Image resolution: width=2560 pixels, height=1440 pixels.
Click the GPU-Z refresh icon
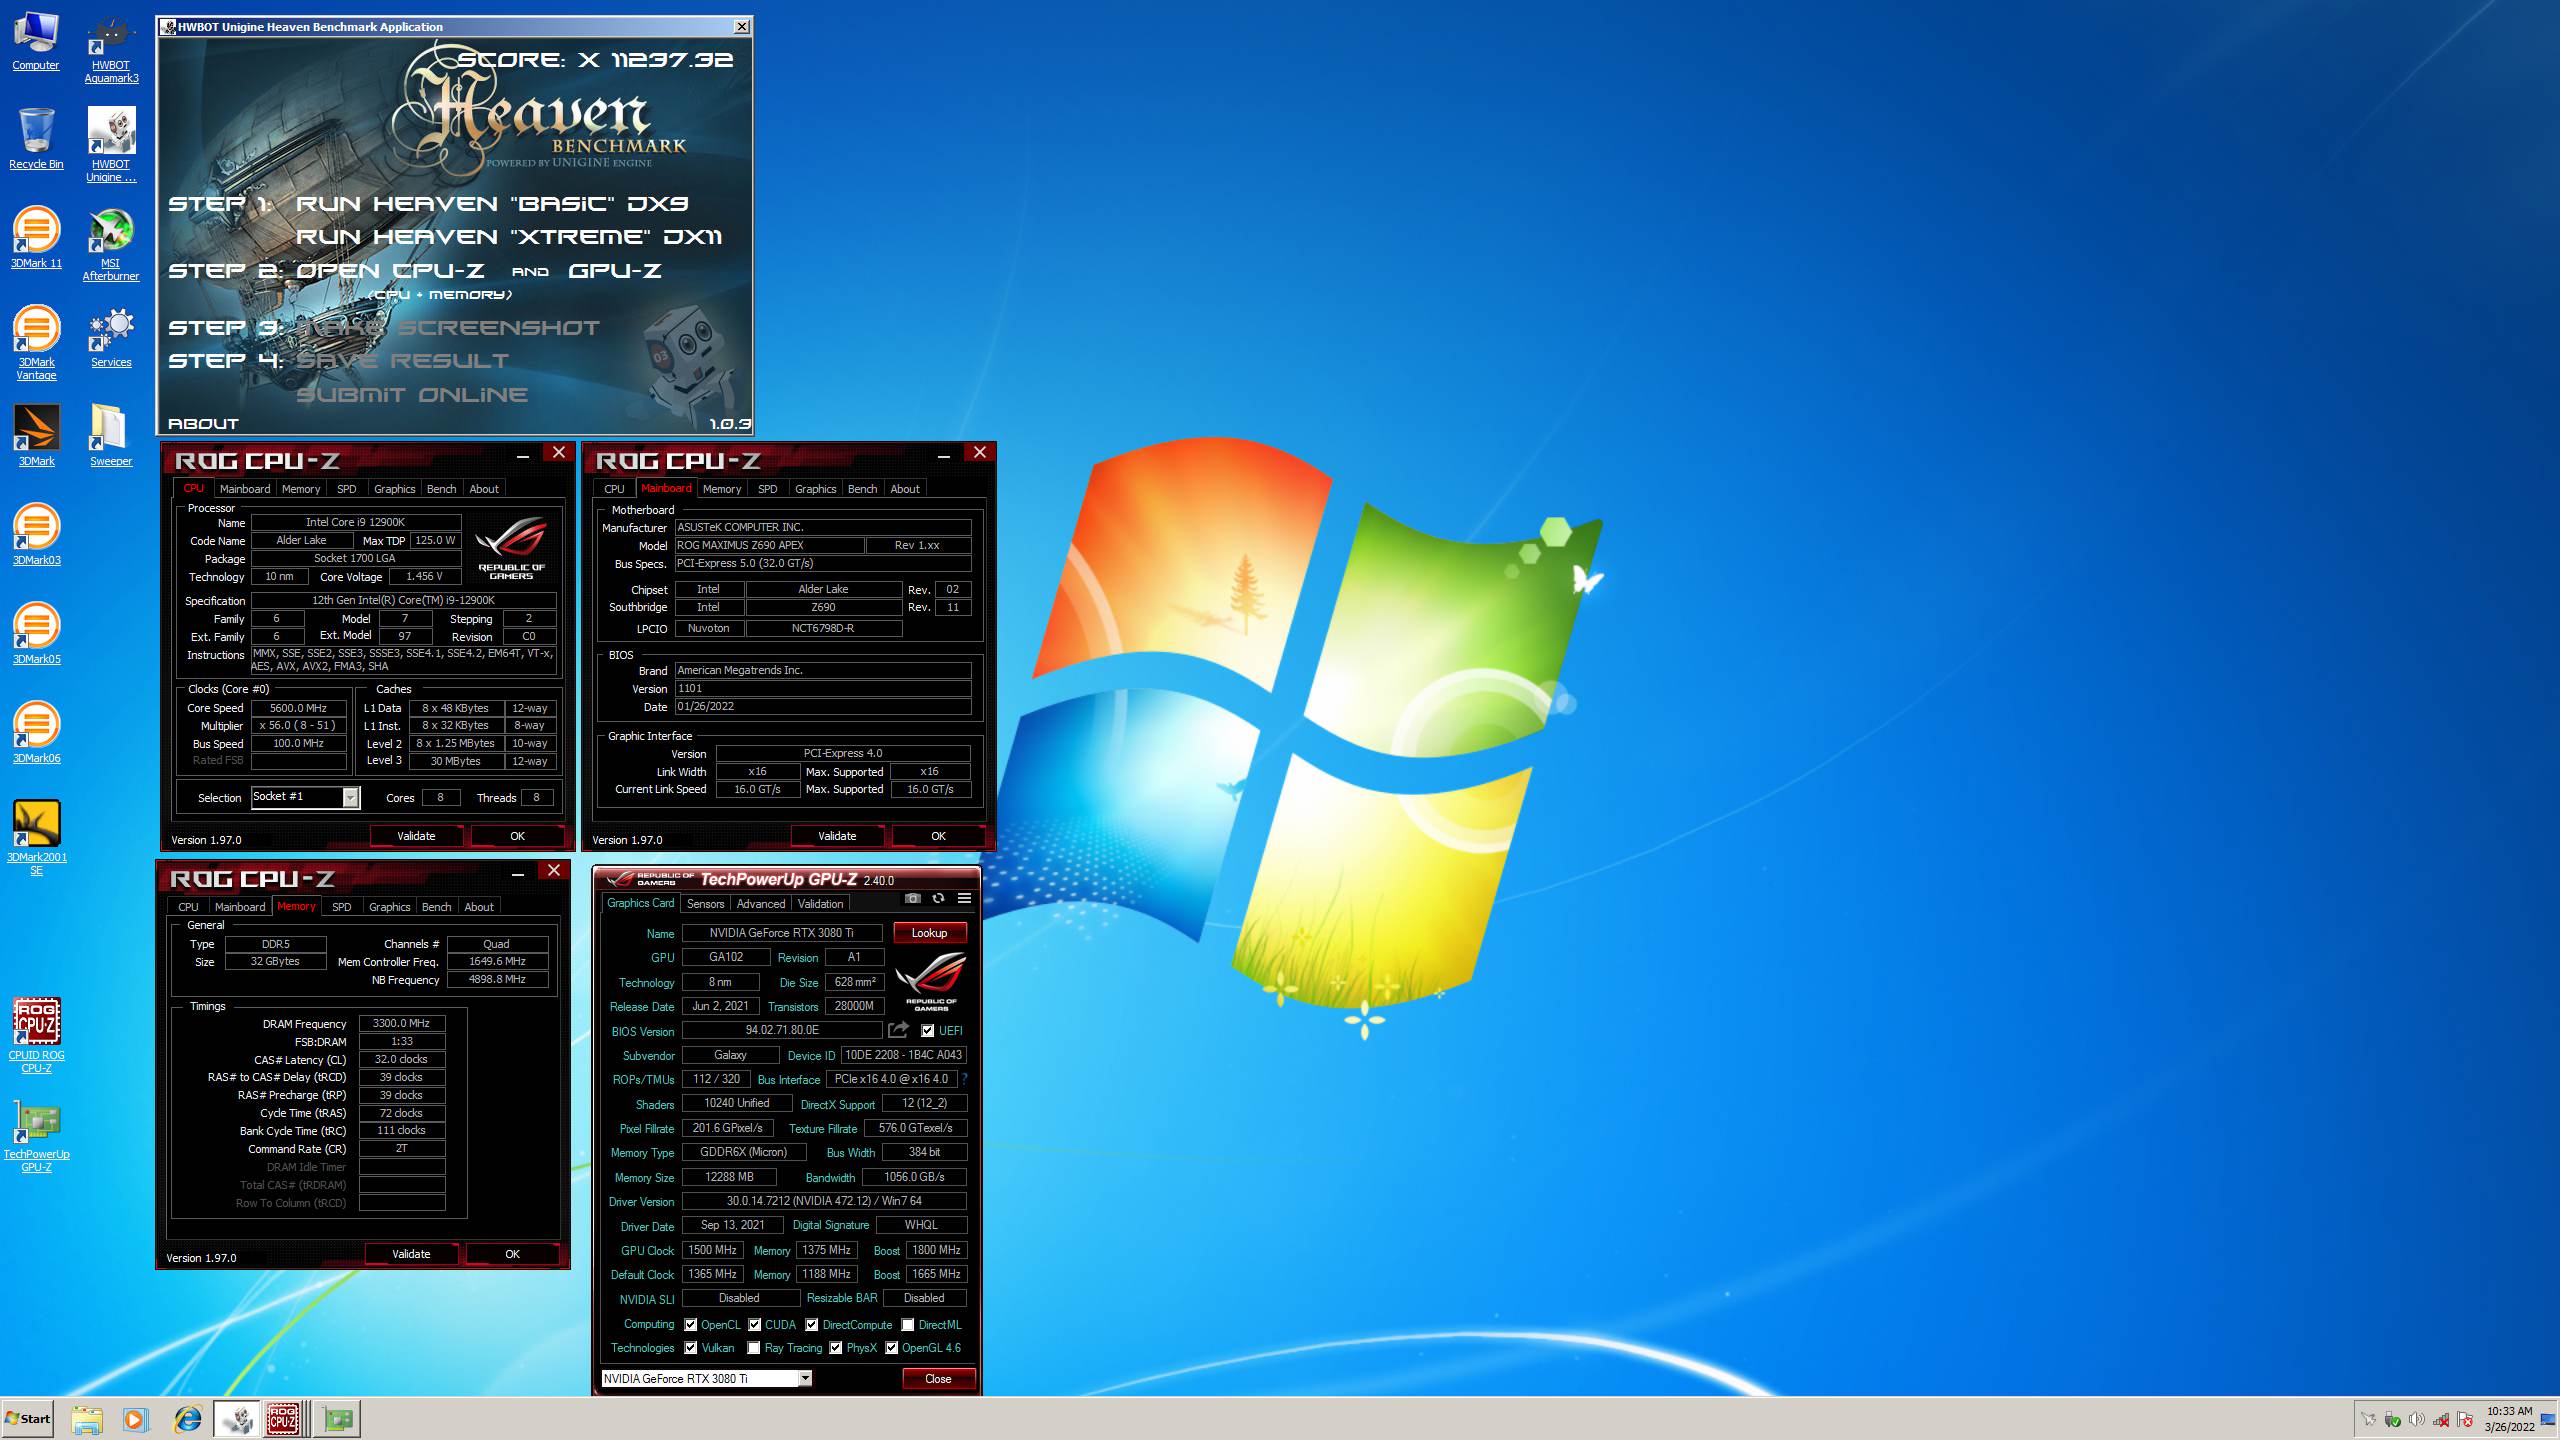click(x=938, y=899)
